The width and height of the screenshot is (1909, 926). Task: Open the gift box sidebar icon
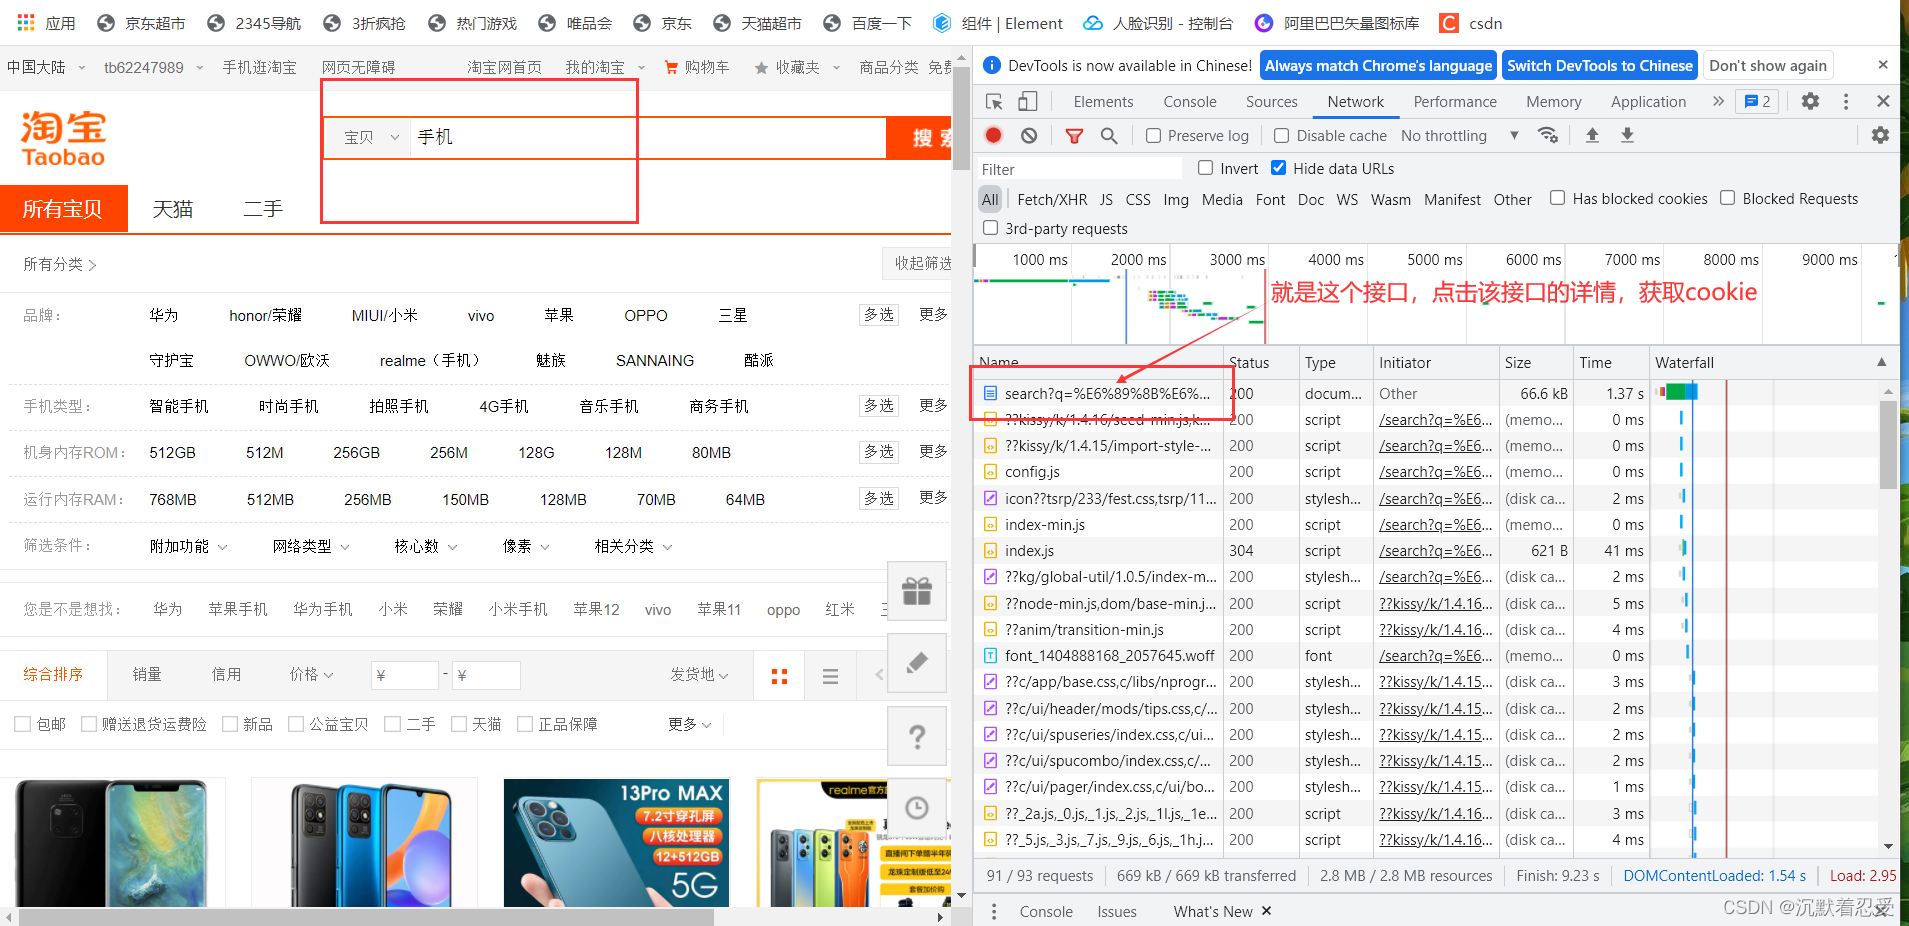pos(917,591)
